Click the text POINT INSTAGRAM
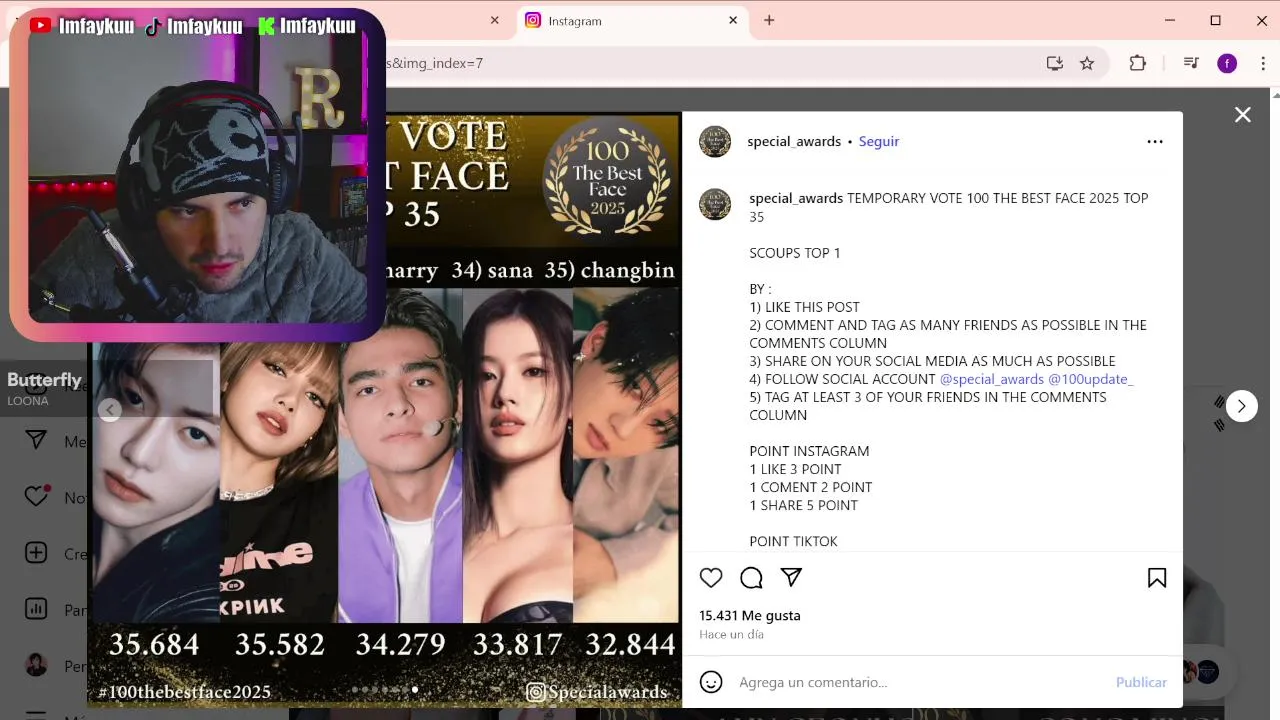The width and height of the screenshot is (1280, 720). tap(809, 451)
